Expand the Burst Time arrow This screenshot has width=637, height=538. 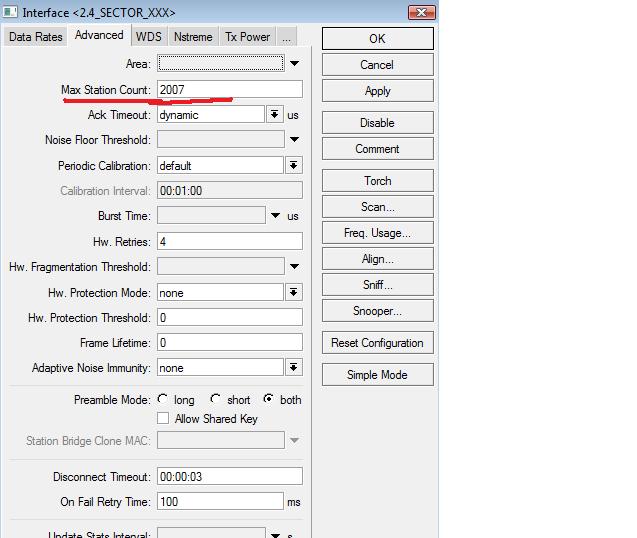coord(275,216)
